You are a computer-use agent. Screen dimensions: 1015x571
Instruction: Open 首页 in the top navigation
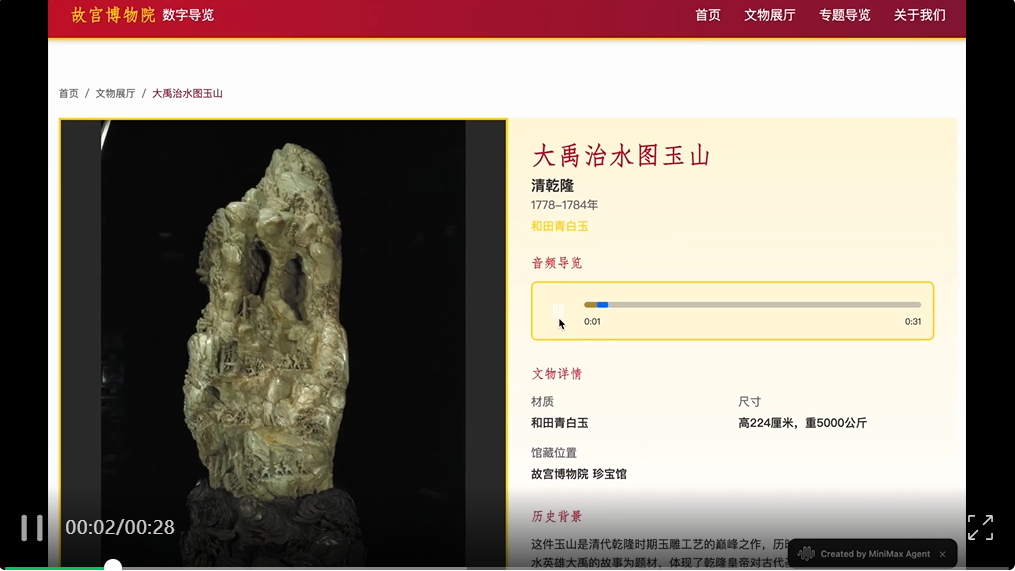[708, 15]
